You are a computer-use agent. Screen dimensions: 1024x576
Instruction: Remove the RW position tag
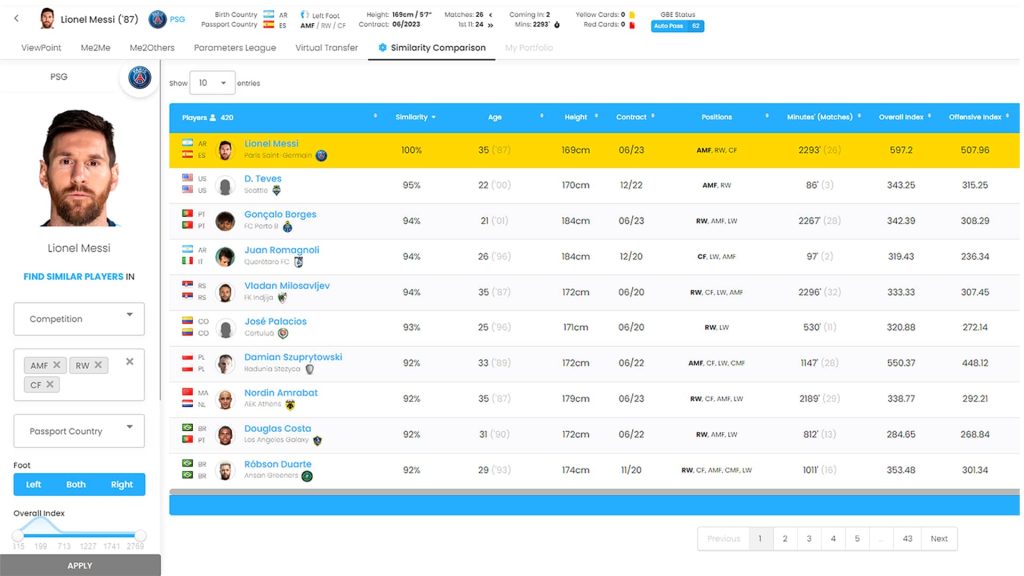(98, 365)
